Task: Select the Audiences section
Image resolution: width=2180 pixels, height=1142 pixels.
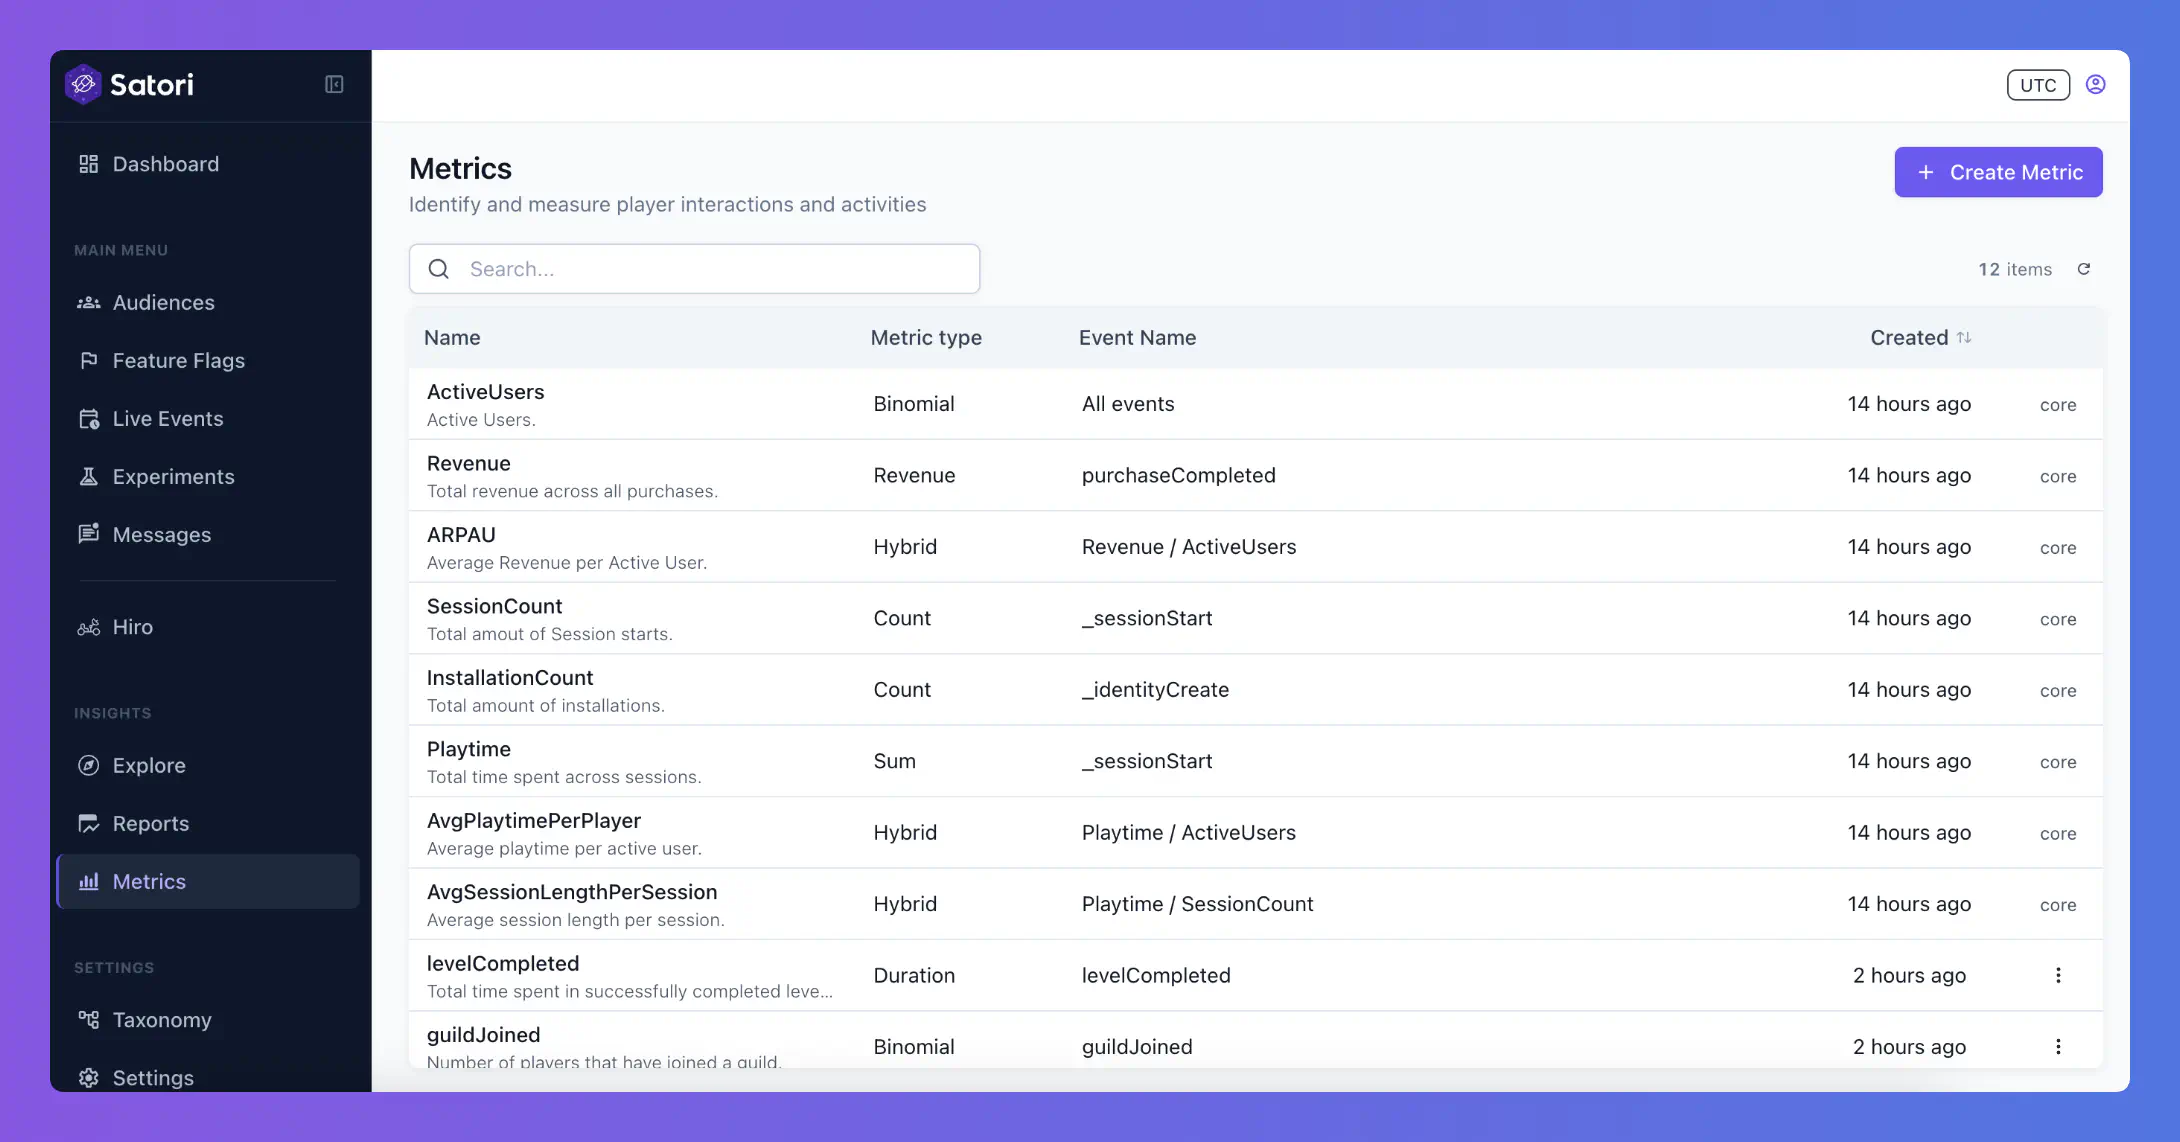Action: [163, 302]
